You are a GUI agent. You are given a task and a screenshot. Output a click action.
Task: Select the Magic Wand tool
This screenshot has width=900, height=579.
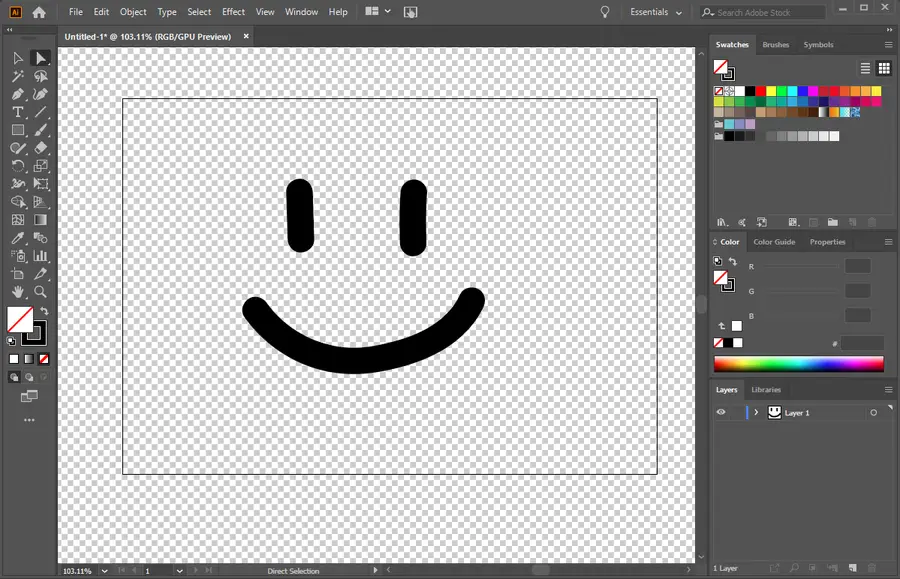pyautogui.click(x=18, y=76)
